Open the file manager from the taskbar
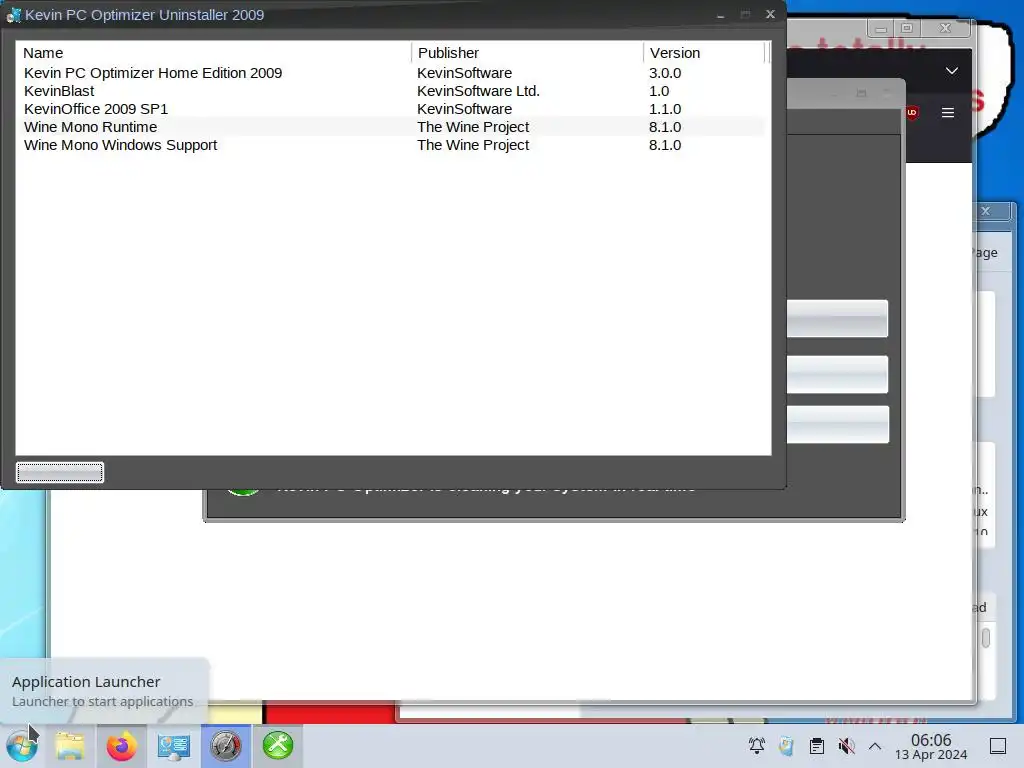This screenshot has height=768, width=1024. coord(70,746)
